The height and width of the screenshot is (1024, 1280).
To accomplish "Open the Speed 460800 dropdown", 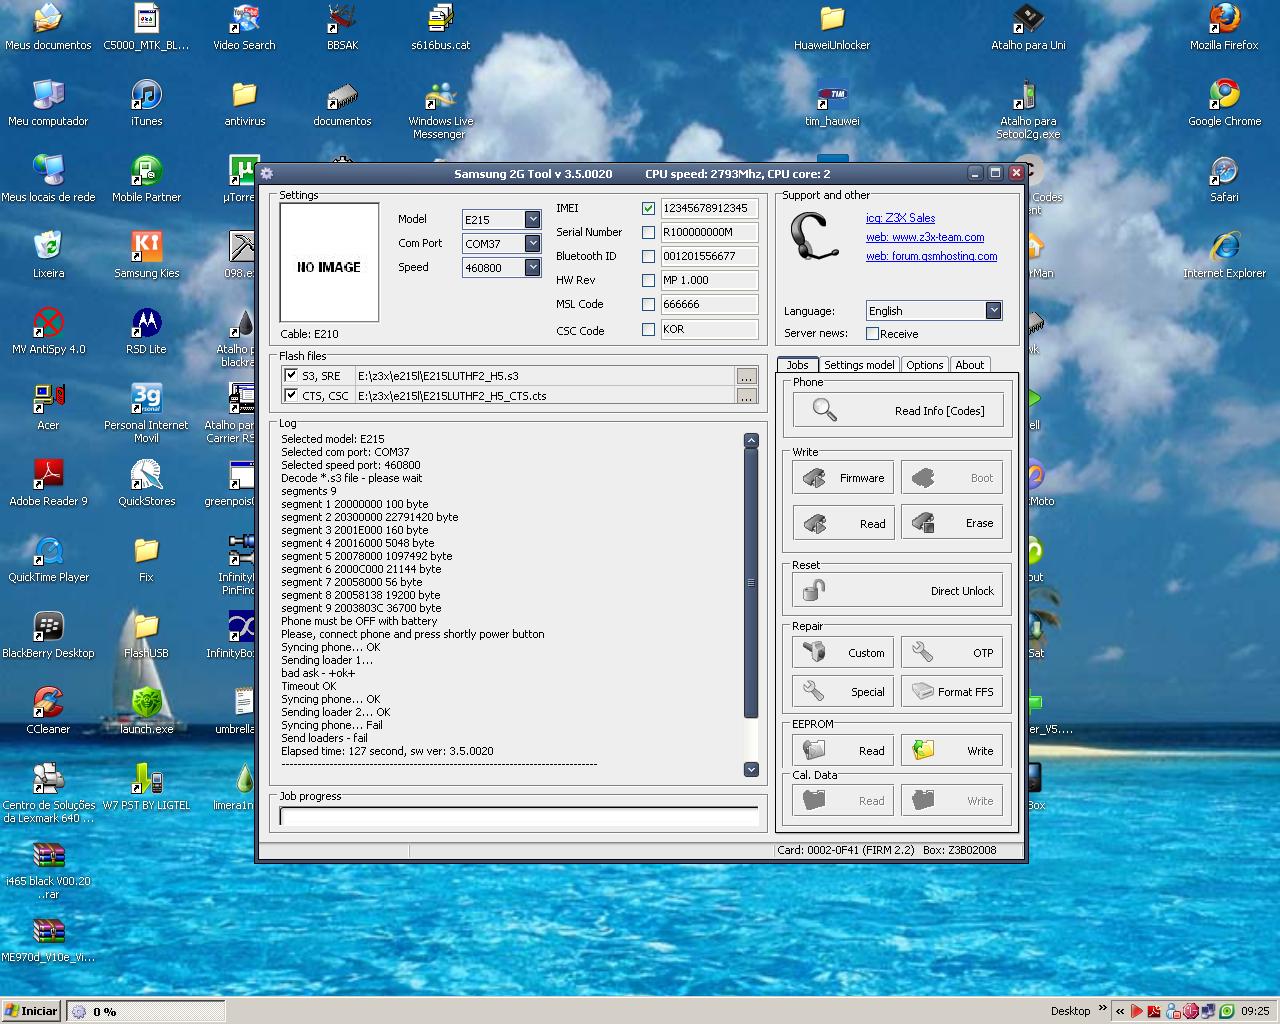I will pos(533,267).
